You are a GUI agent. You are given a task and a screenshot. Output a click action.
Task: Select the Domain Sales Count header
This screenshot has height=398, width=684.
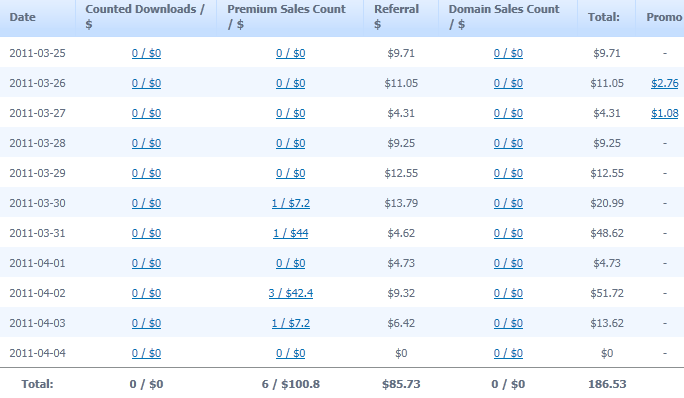(504, 17)
